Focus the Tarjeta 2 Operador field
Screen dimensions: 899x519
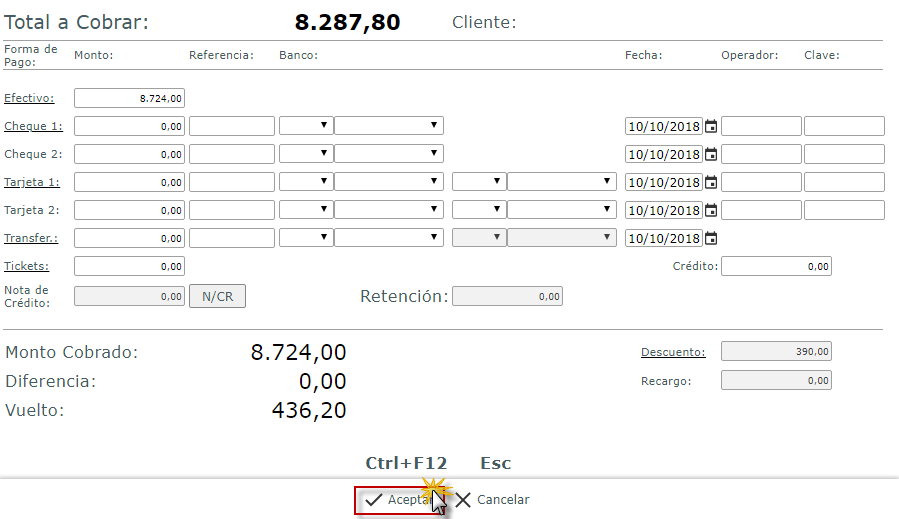click(761, 210)
